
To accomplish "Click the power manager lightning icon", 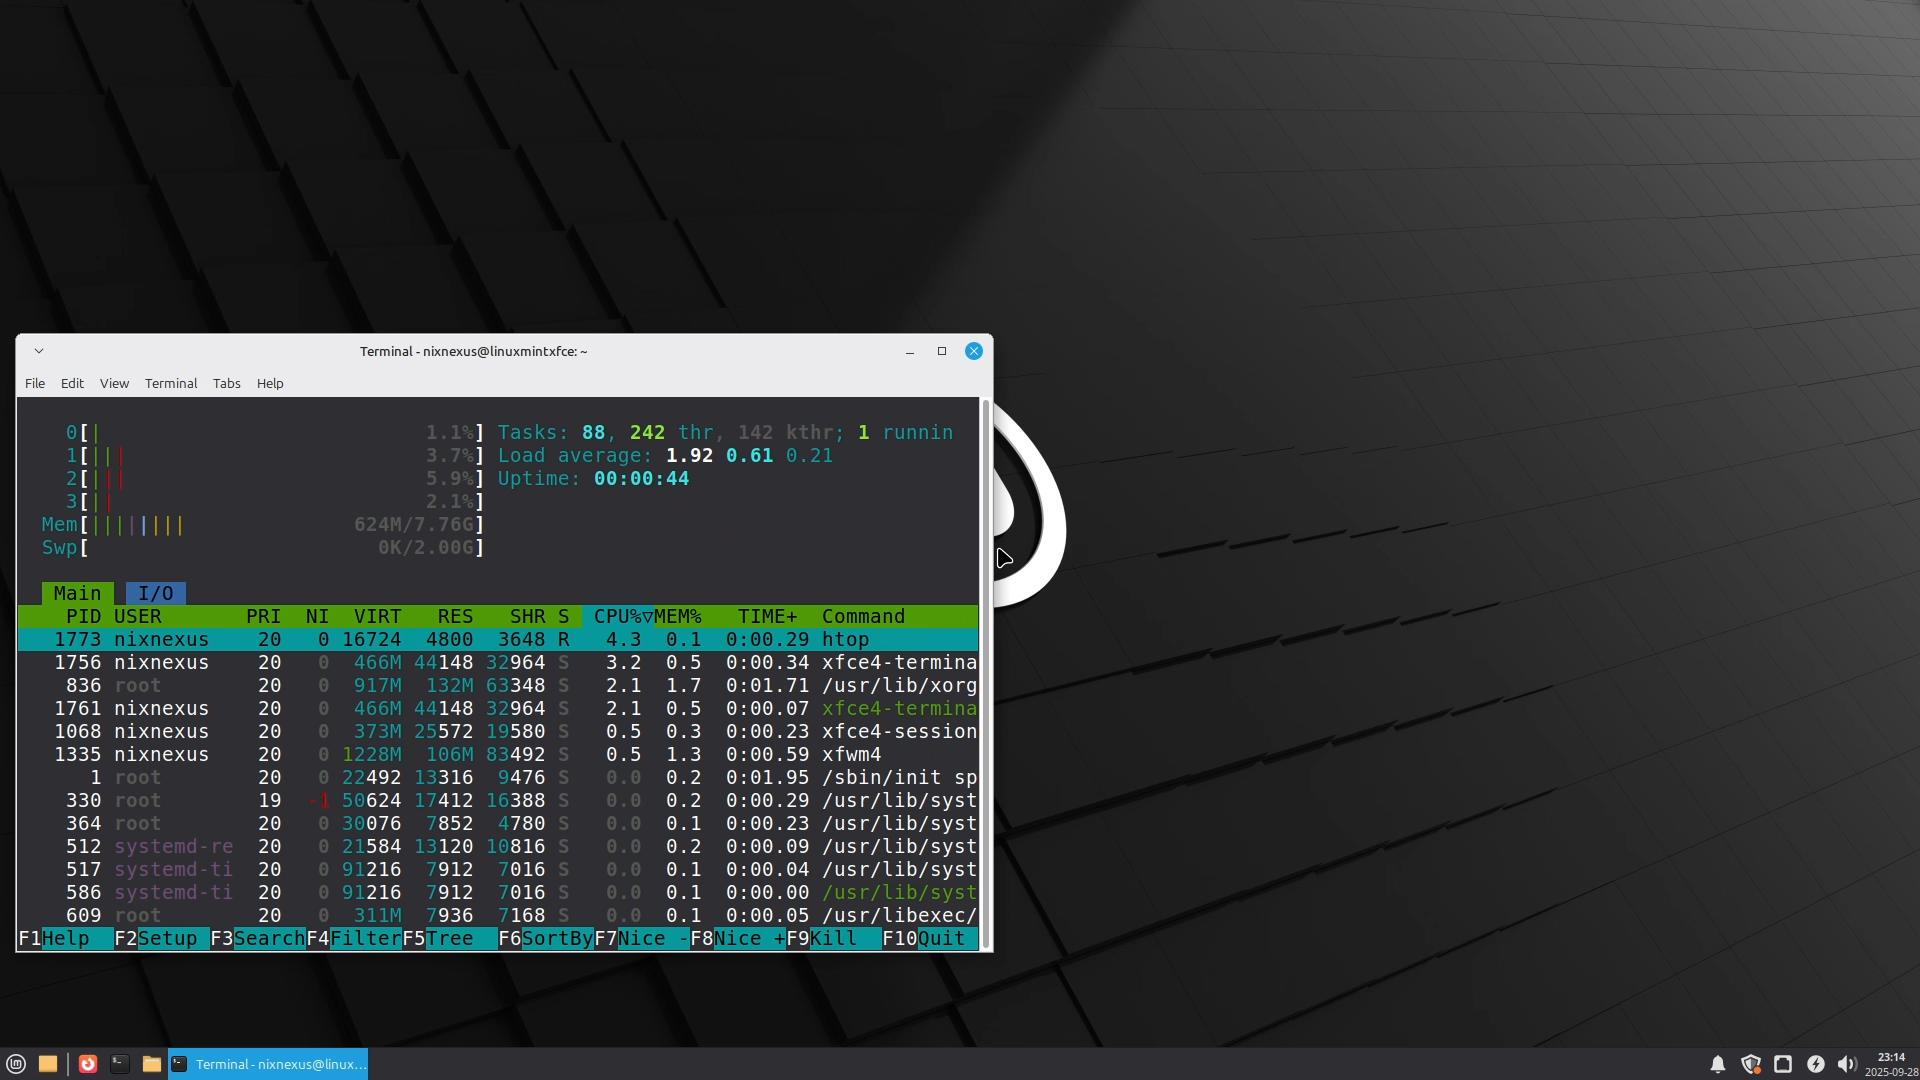I will 1816,1064.
